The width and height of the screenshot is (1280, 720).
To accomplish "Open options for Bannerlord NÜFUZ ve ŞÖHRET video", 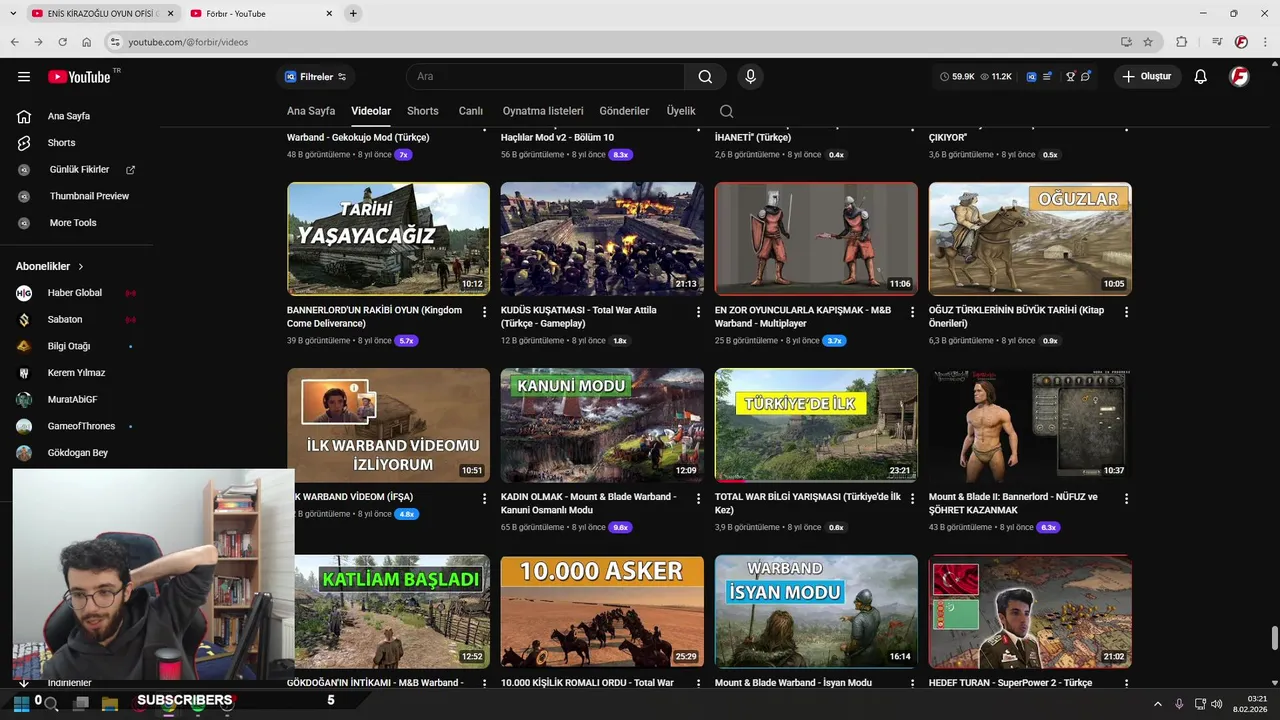I will (x=1126, y=498).
